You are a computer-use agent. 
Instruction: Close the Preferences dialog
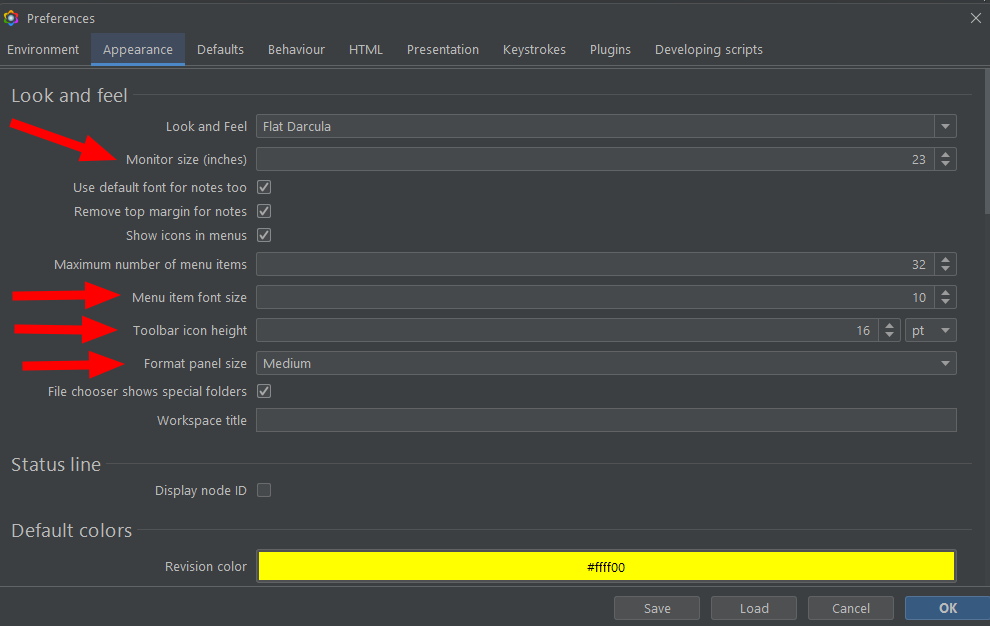[x=975, y=18]
